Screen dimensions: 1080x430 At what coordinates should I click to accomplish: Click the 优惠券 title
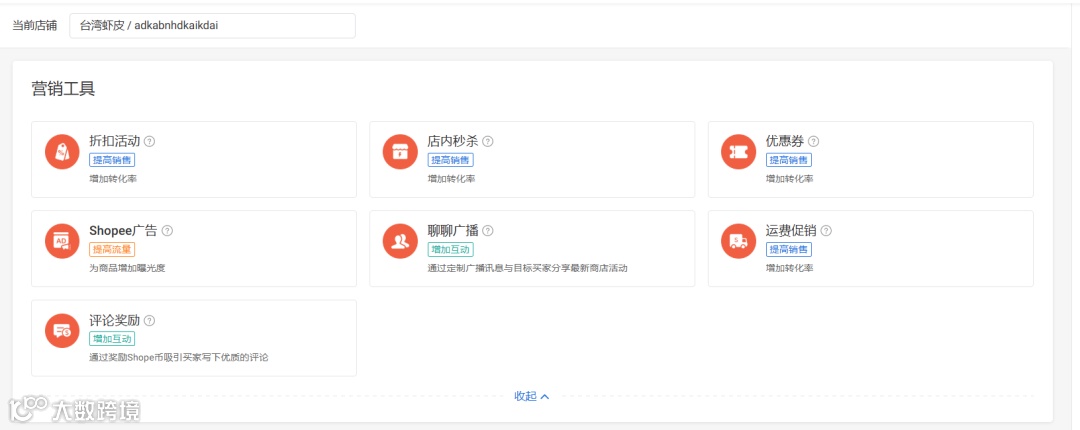point(785,141)
